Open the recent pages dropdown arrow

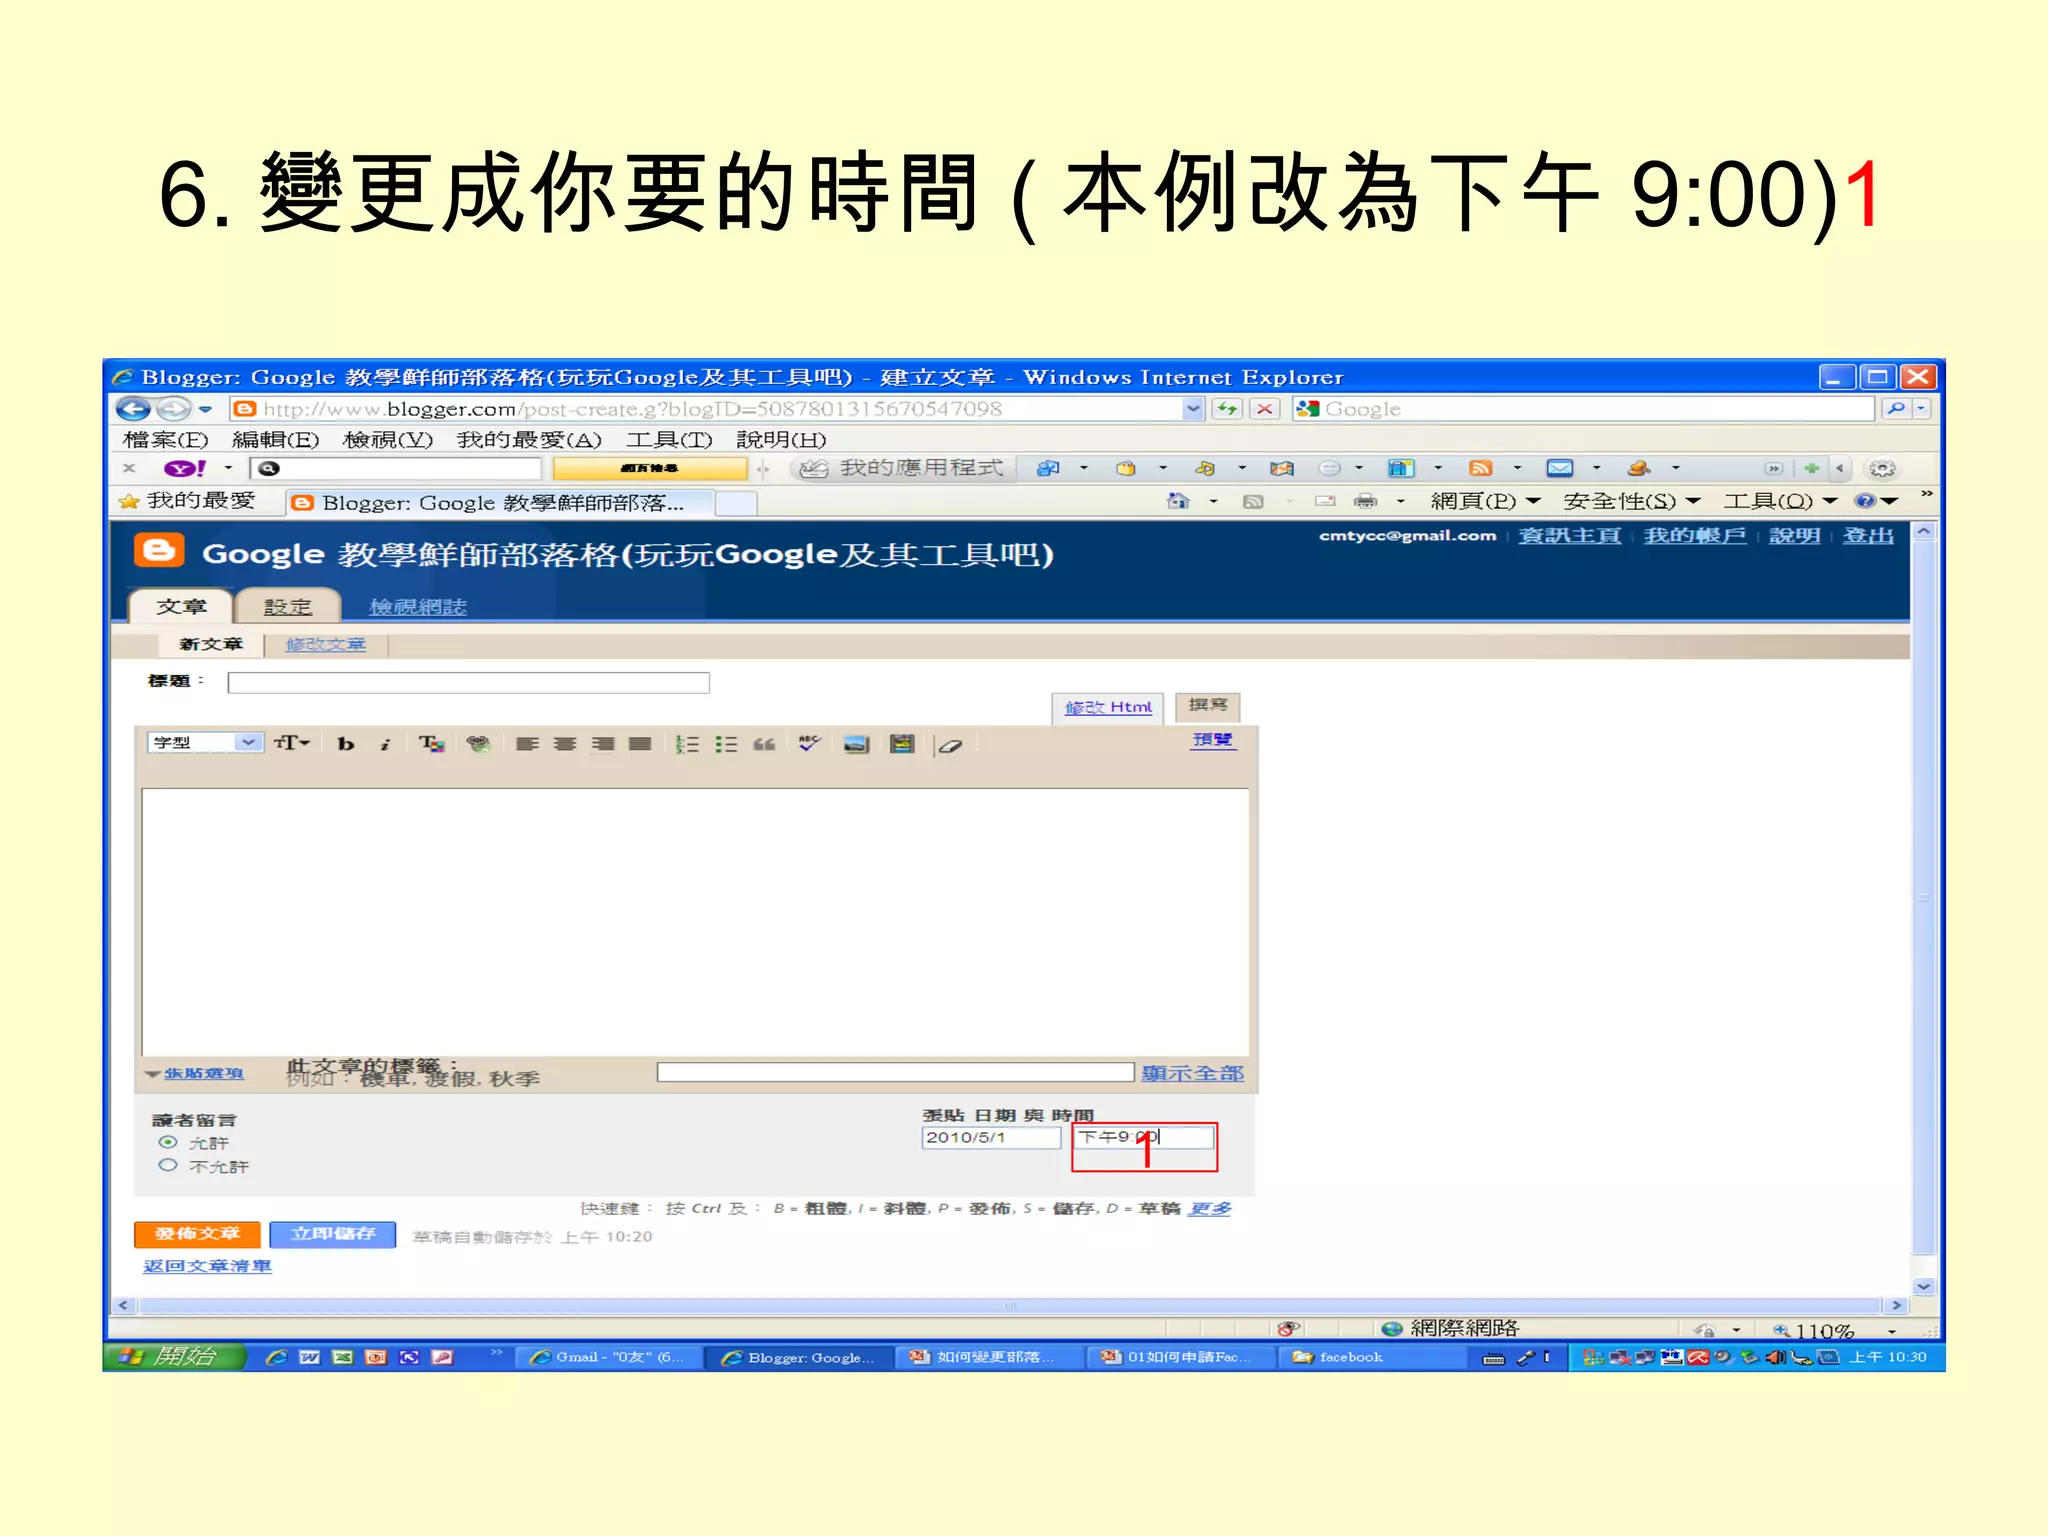[205, 409]
